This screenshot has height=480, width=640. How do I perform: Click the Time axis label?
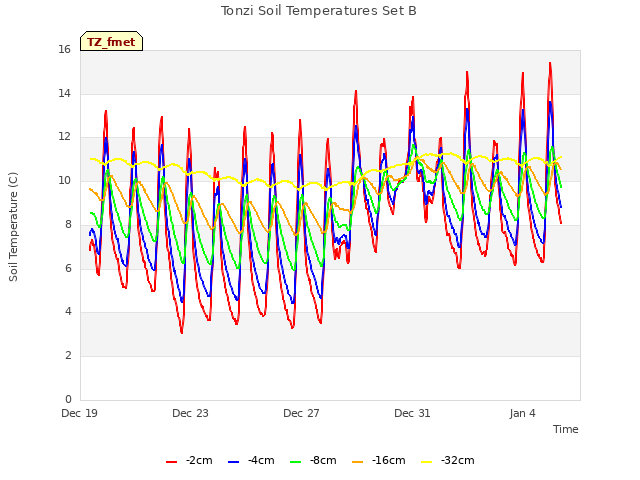click(x=566, y=429)
